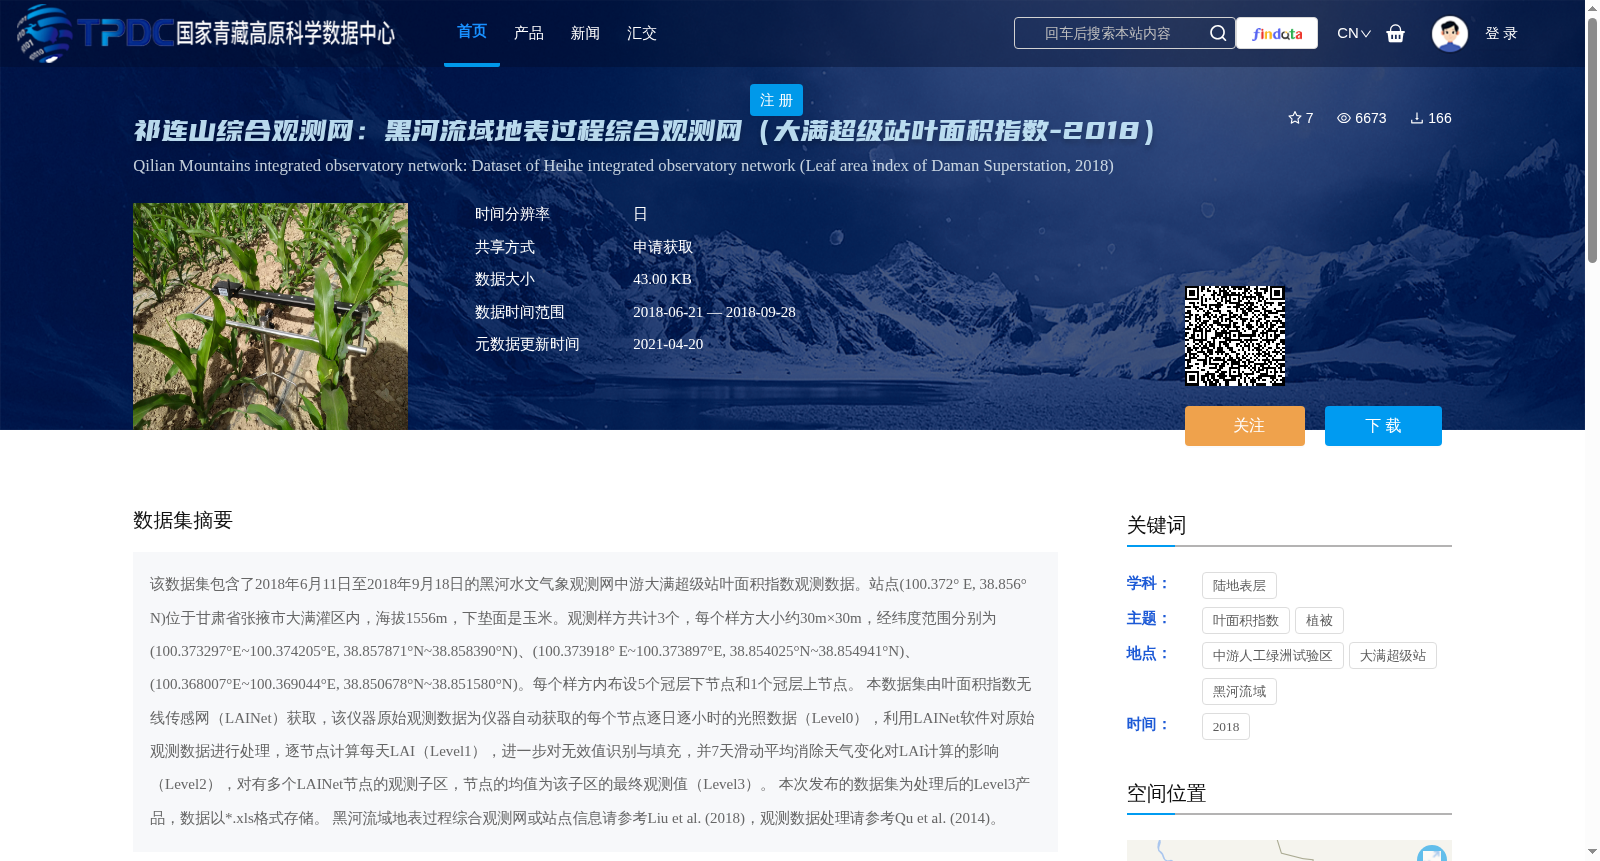1600x861 pixels.
Task: Click the 注册 register button
Action: (776, 100)
